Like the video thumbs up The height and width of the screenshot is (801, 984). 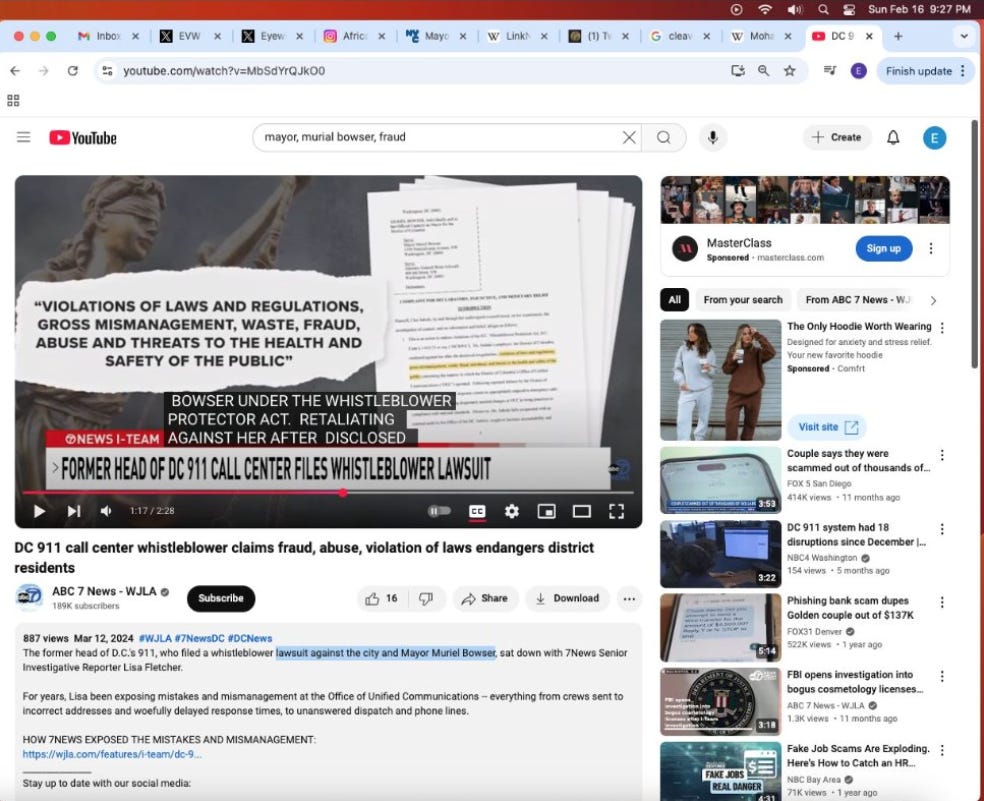[x=381, y=599]
